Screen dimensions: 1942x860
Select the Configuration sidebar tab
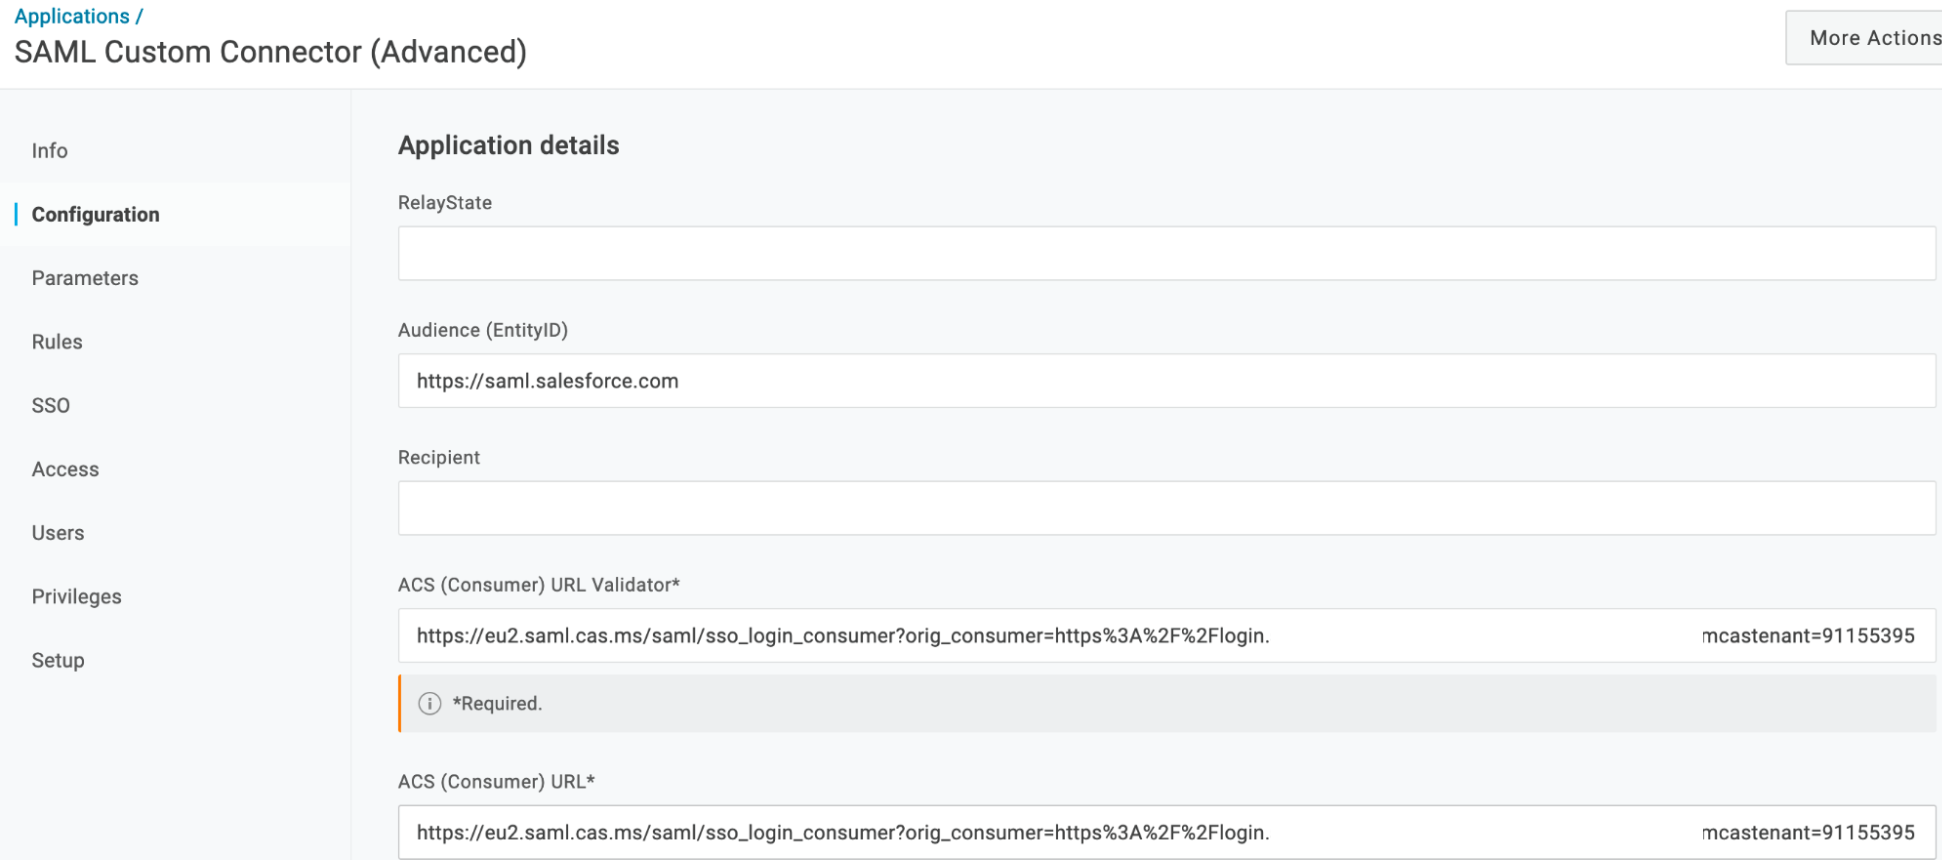(x=96, y=215)
